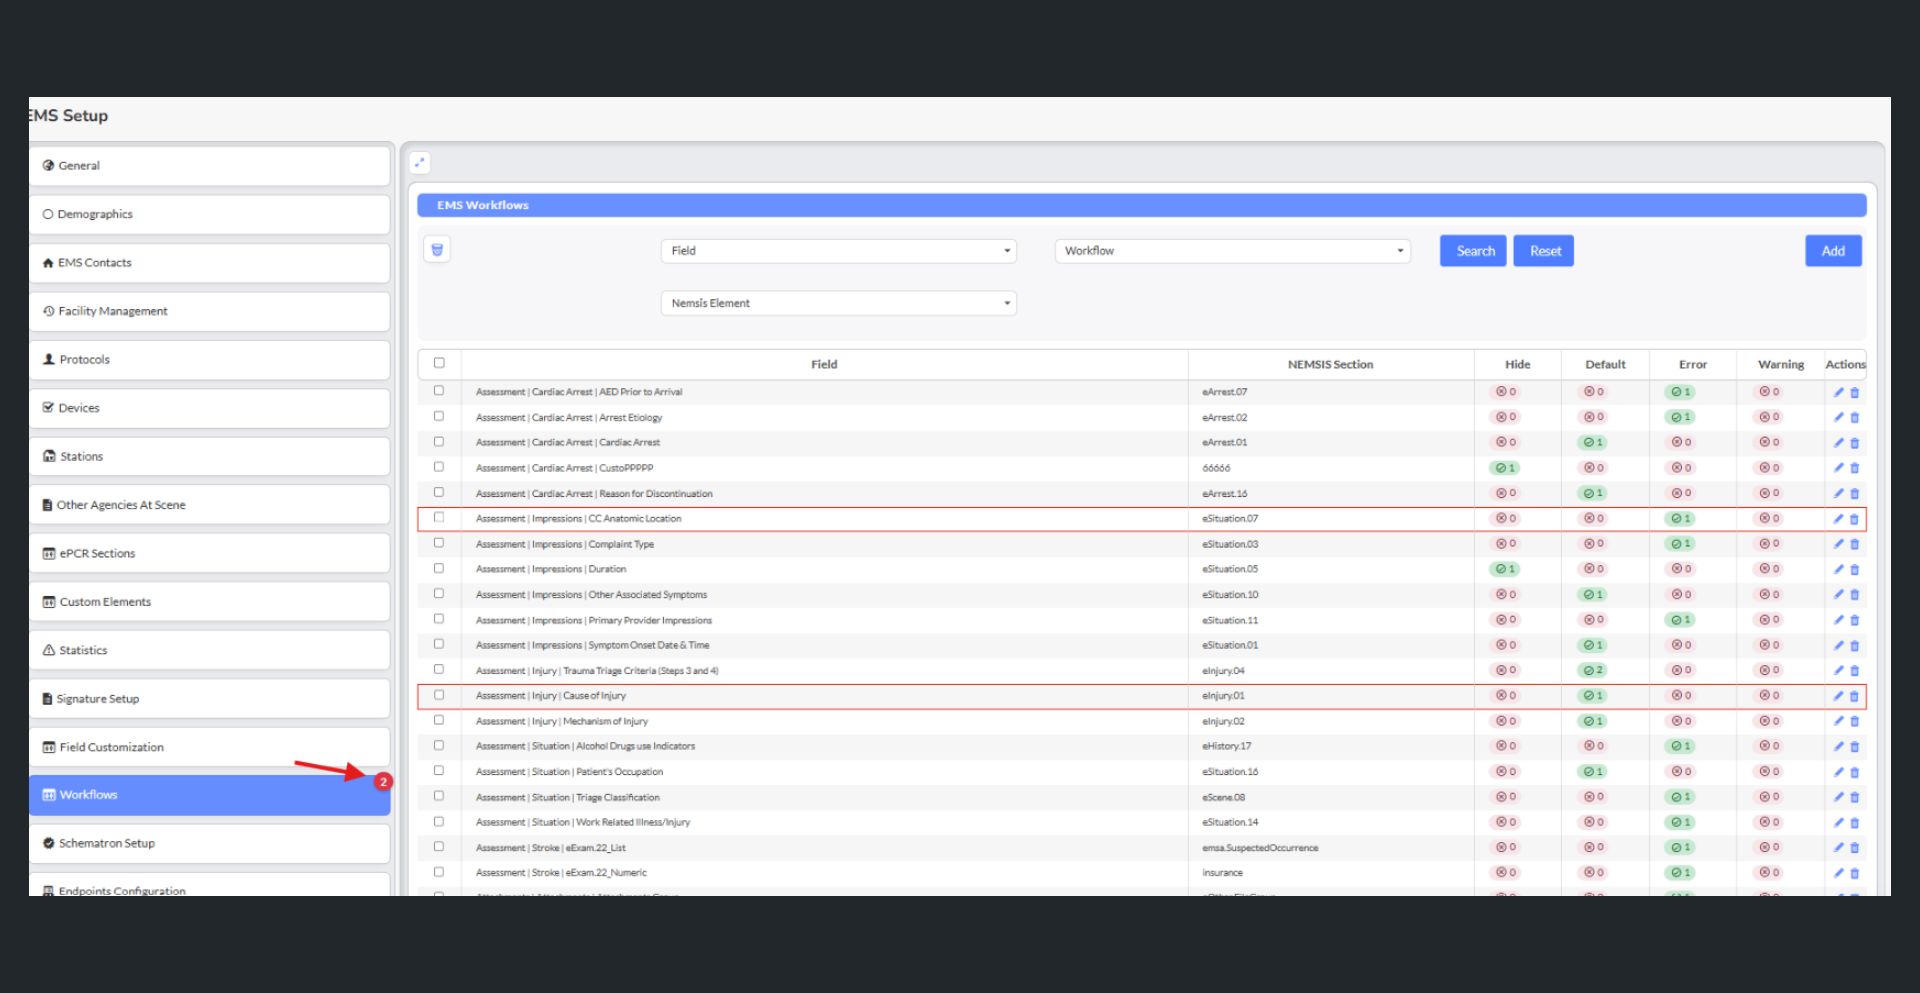The height and width of the screenshot is (993, 1920).
Task: Click edit pencil for Cause of Injury row
Action: 1838,696
